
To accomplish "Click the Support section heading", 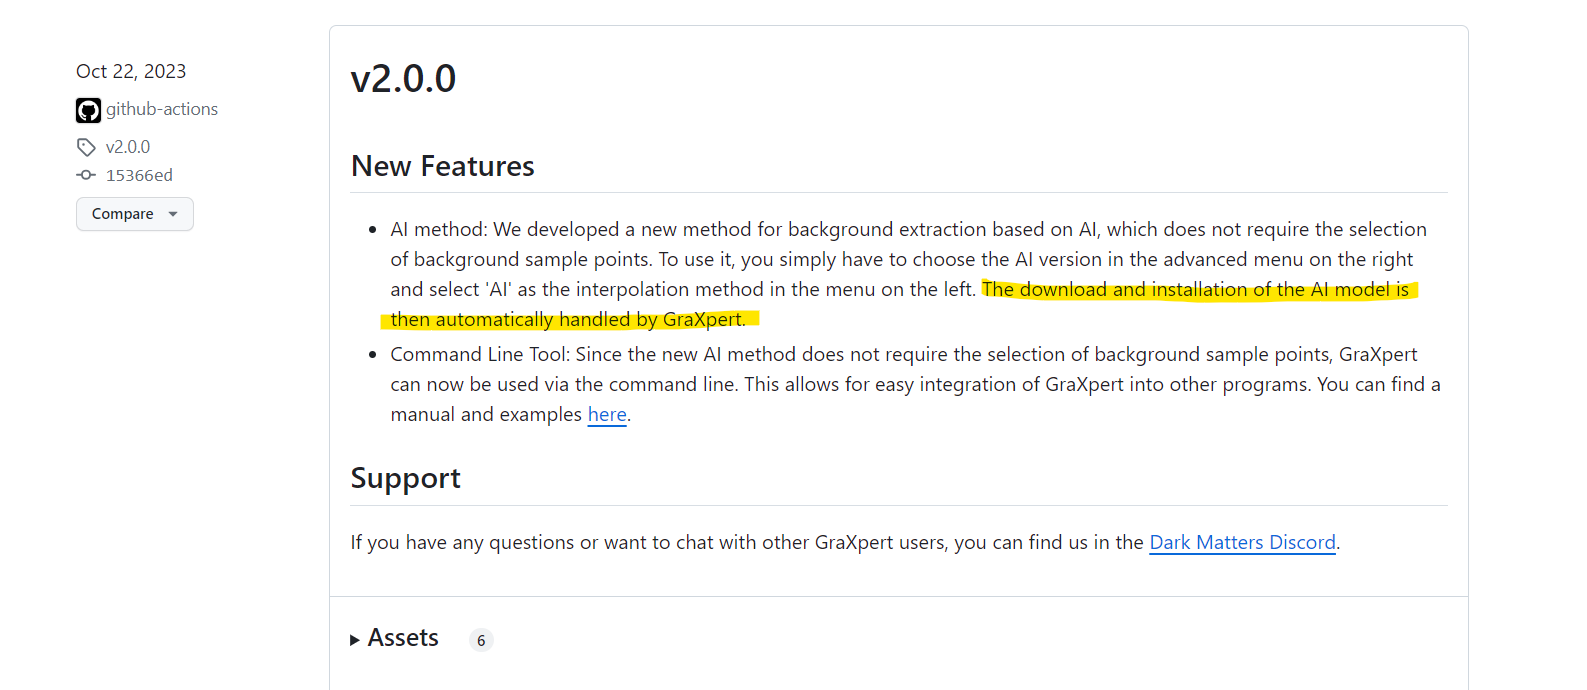I will (x=405, y=478).
